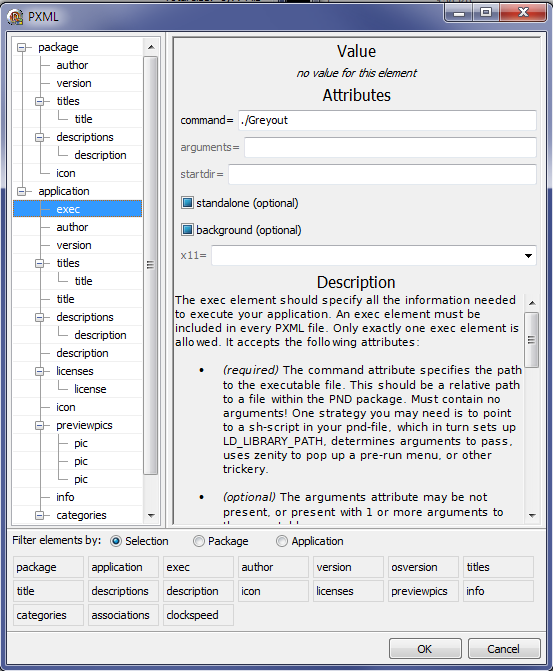Click tree scrollbar down arrow
Image resolution: width=553 pixels, height=671 pixels.
click(151, 516)
